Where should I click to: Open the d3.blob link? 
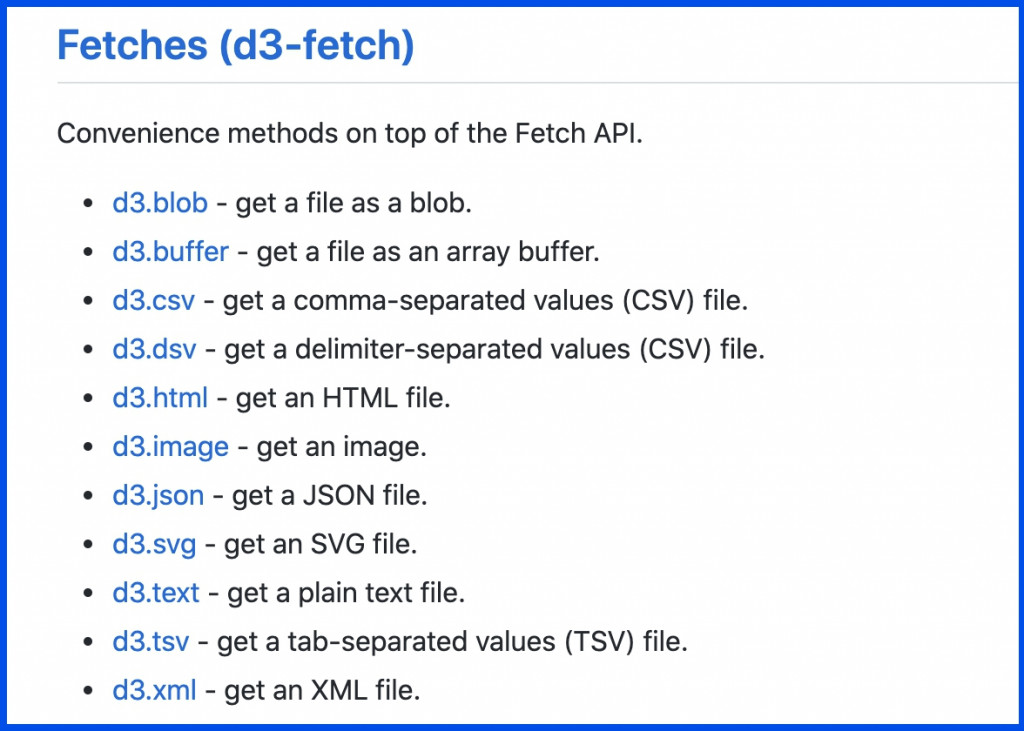point(160,203)
